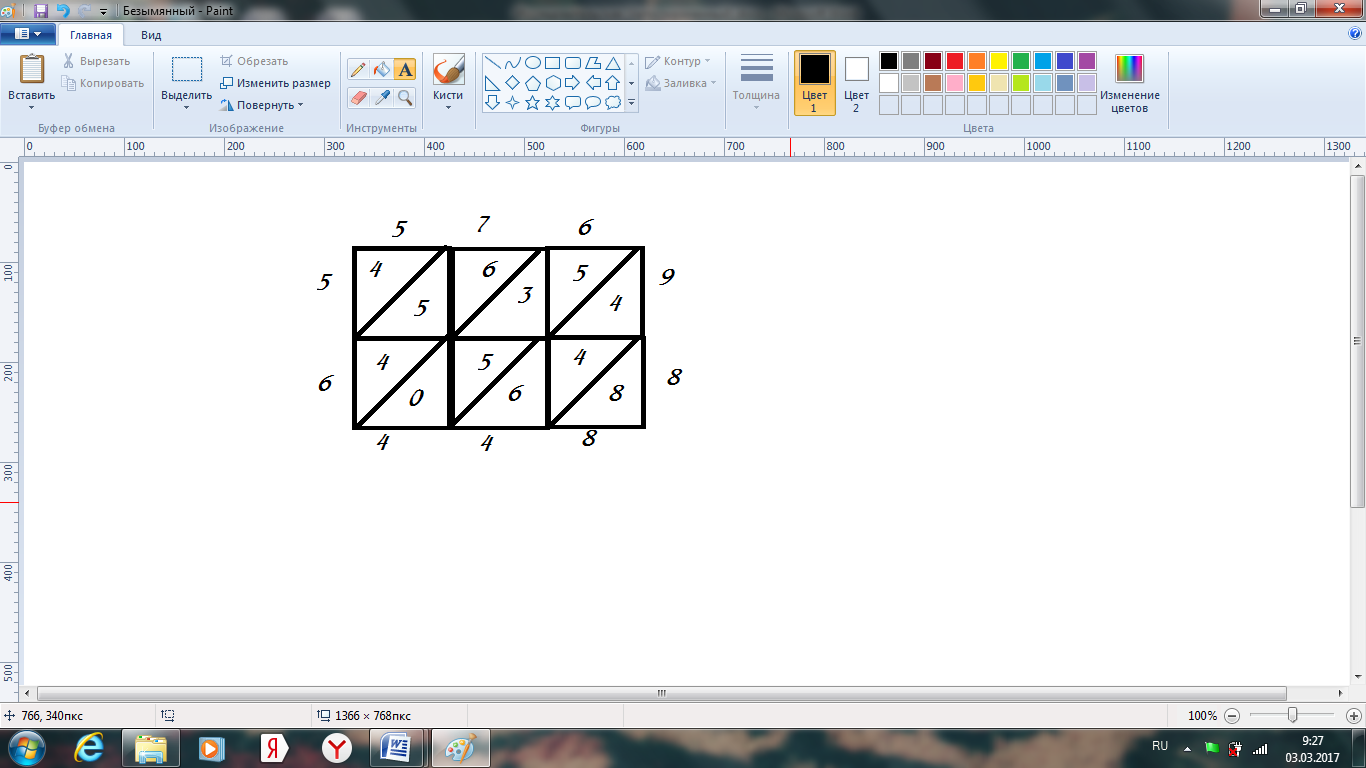Click the Кисти brush icon
Screen dimensions: 1366x768
click(x=448, y=70)
